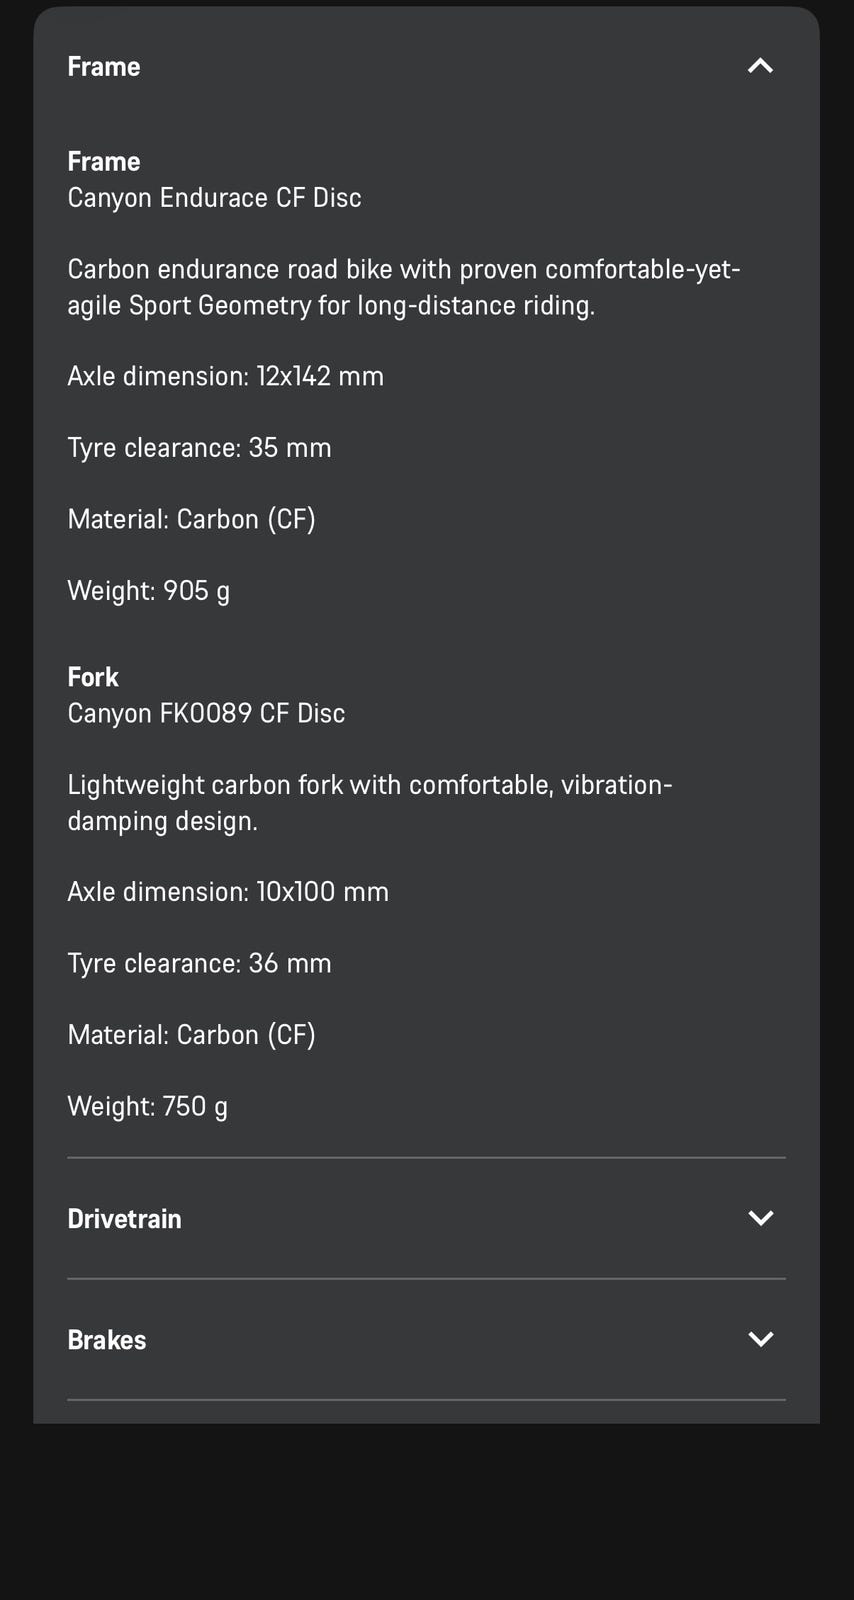The image size is (854, 1600).
Task: Click the Weight: 905 g line
Action: (148, 591)
